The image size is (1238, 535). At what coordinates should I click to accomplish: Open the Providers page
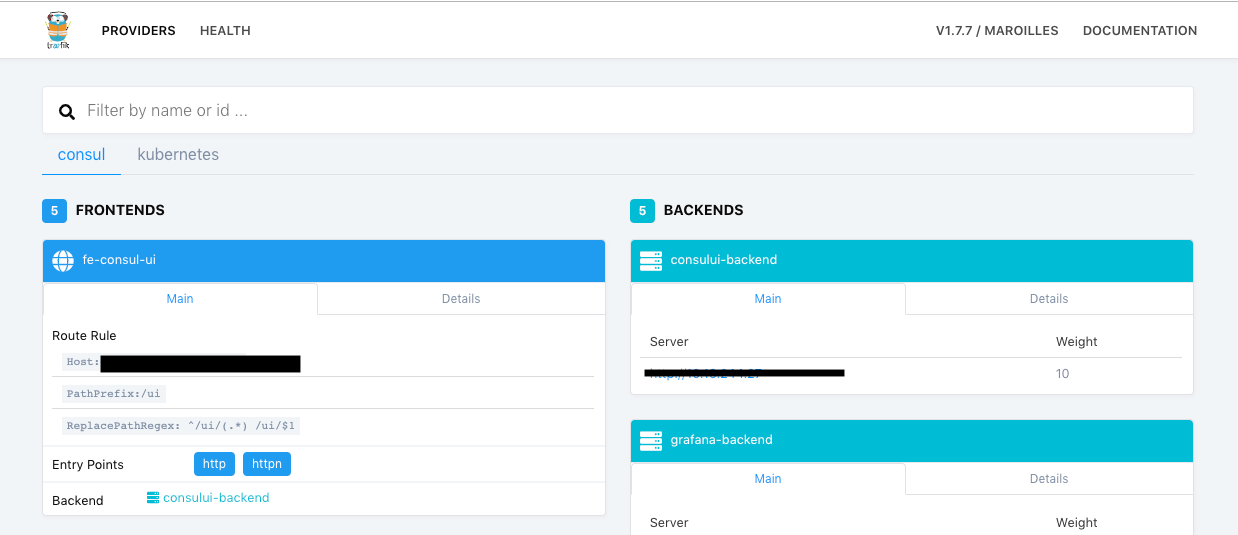click(138, 31)
